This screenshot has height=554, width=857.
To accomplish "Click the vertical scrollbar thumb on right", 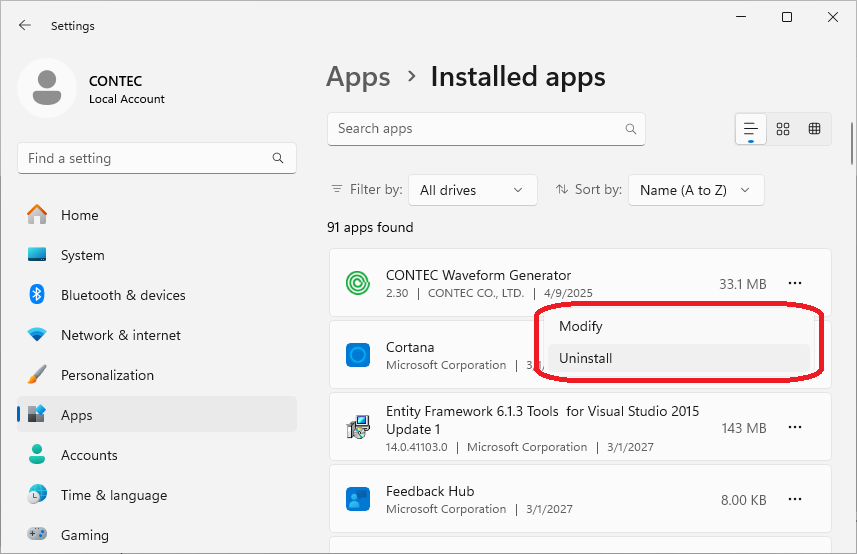I will click(x=852, y=143).
